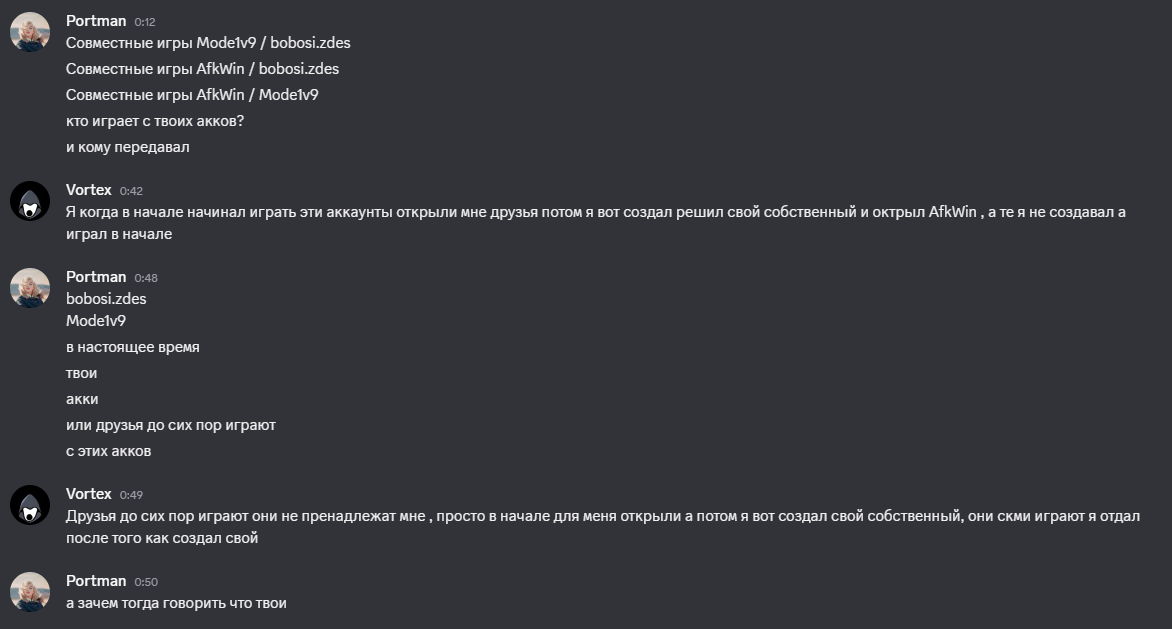1172x629 pixels.
Task: Click Vortex's avatar on the 0:42 message
Action: (30, 201)
